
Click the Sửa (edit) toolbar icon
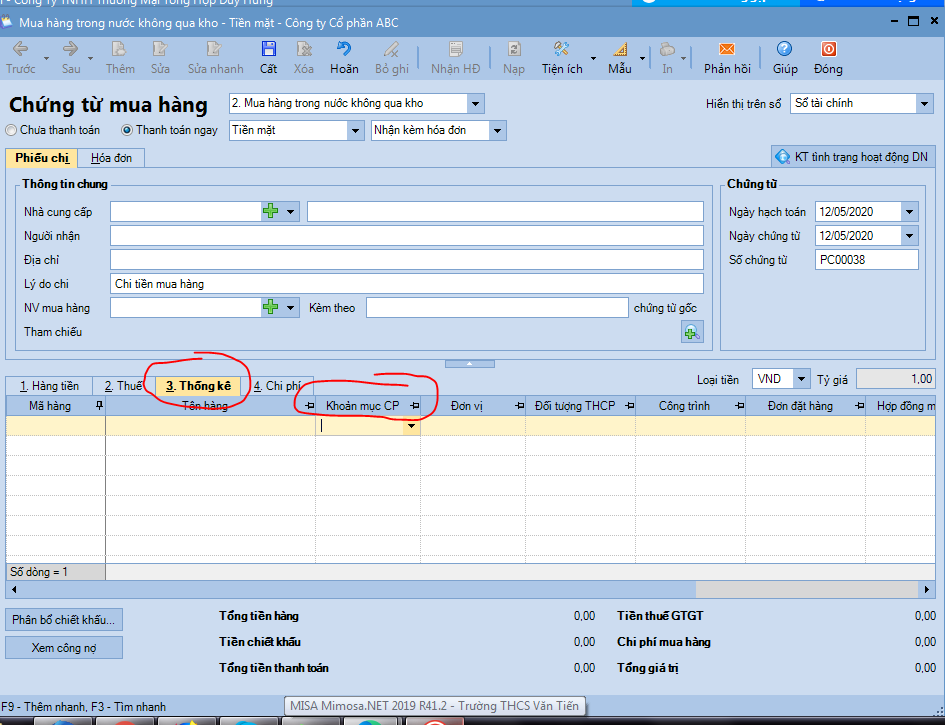(x=160, y=58)
